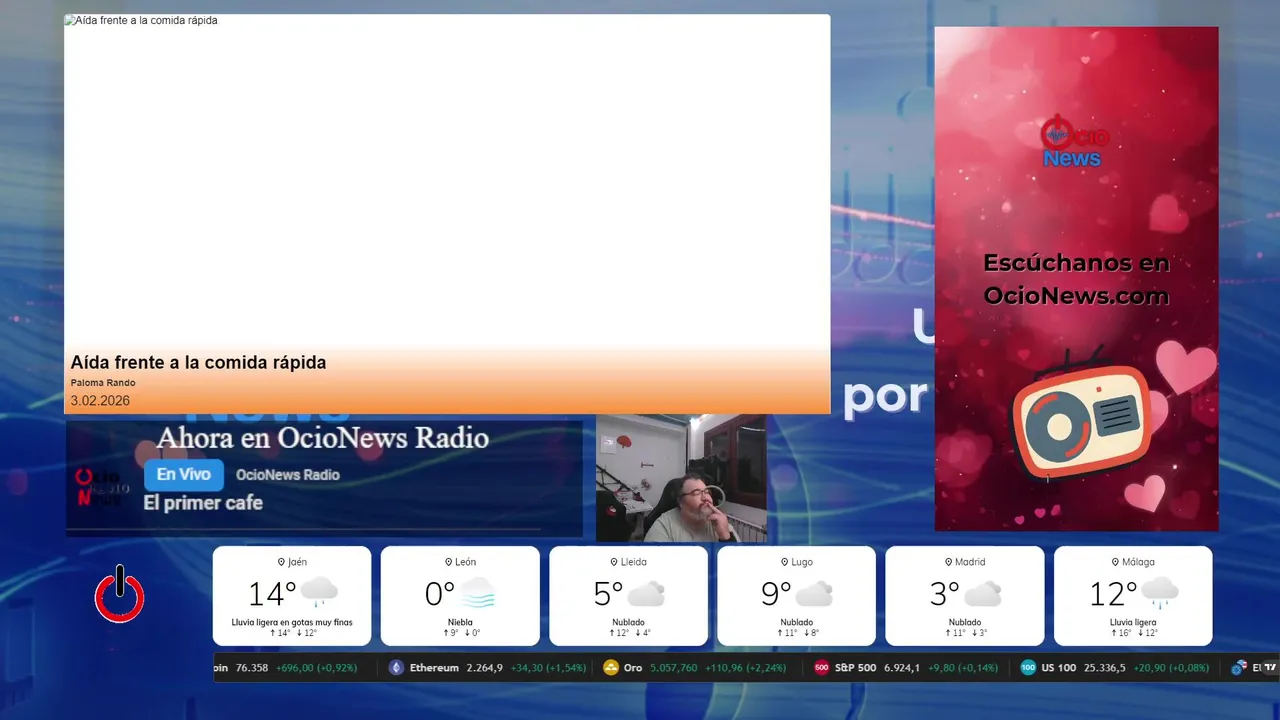The width and height of the screenshot is (1280, 720).
Task: Click the gold Oro icon in ticker
Action: 611,667
